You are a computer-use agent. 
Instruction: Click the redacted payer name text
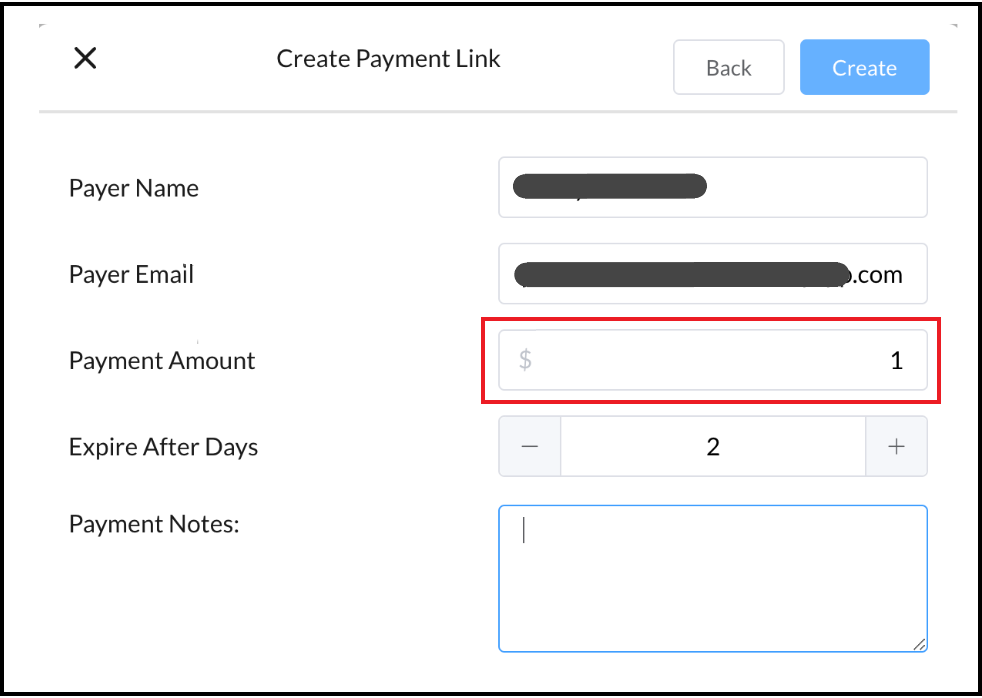pos(609,186)
